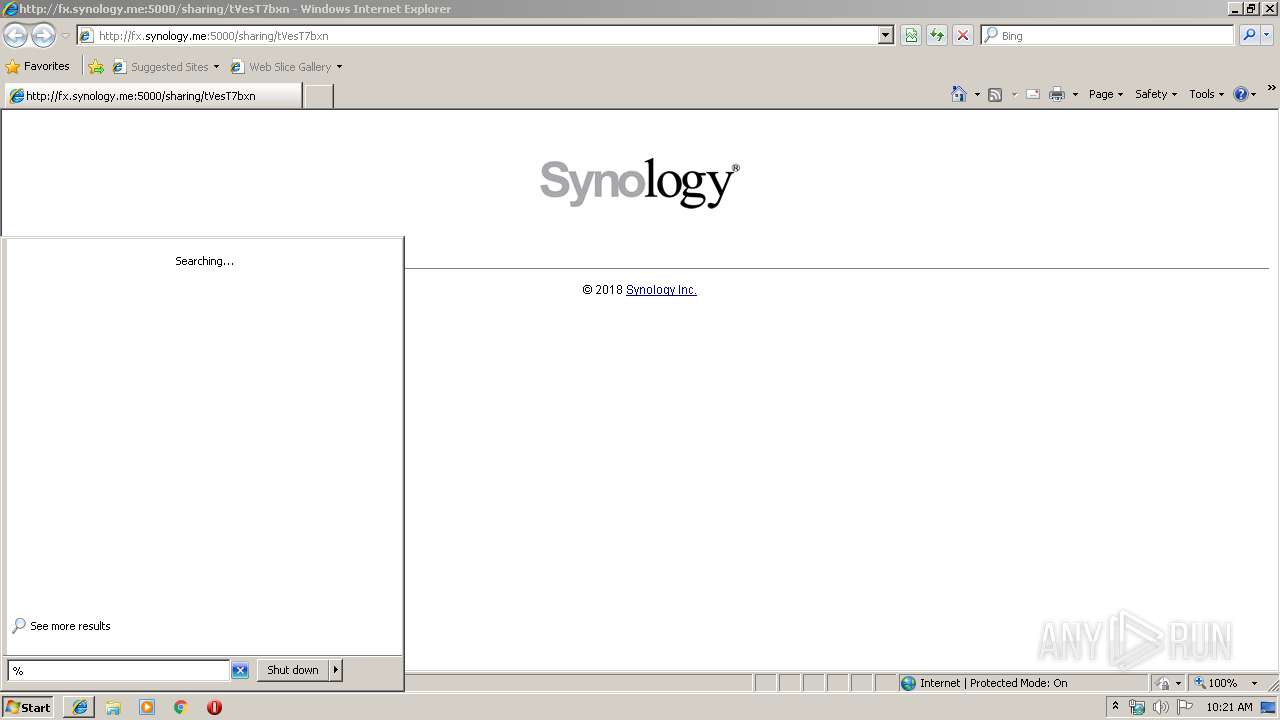This screenshot has width=1280, height=720.
Task: Click the Compatibility View icon
Action: (x=911, y=35)
